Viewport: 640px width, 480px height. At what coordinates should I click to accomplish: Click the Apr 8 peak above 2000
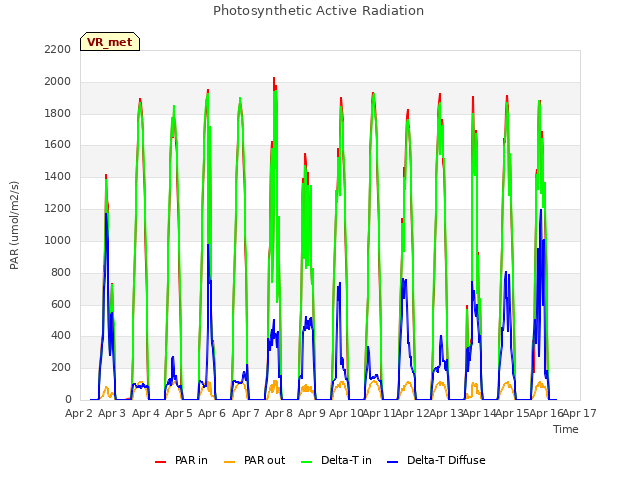click(274, 79)
